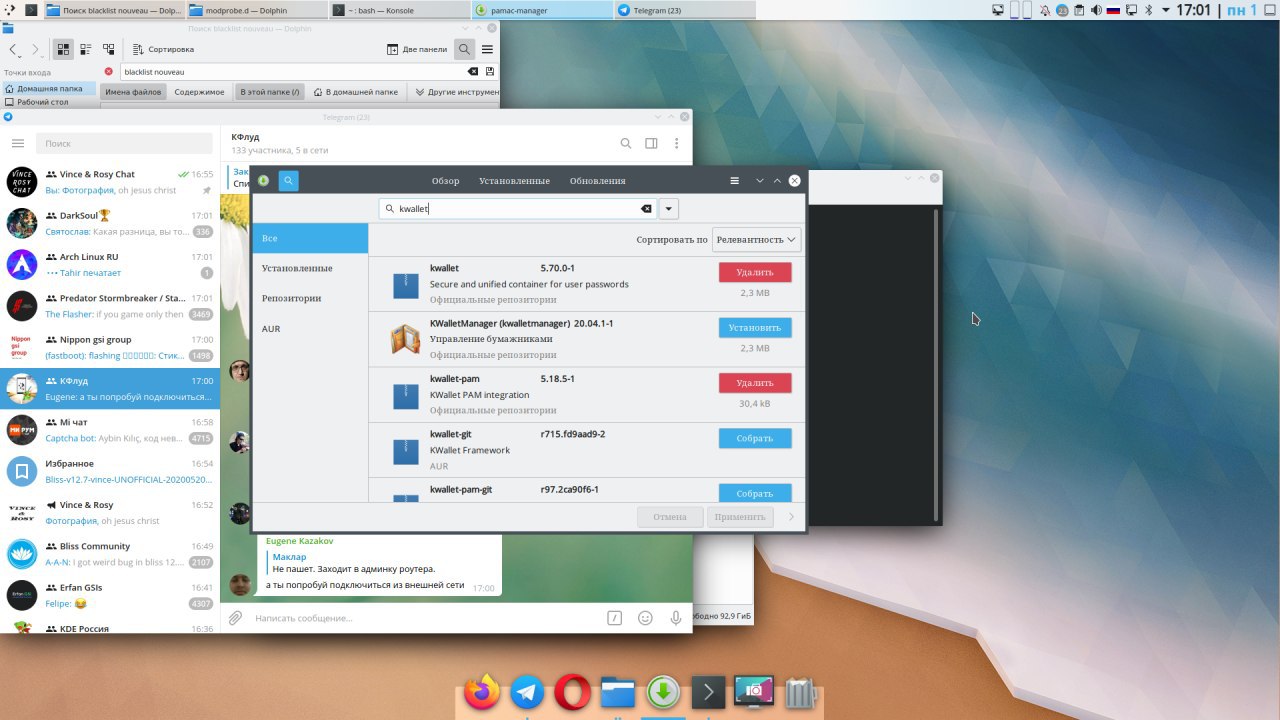Switch to bash Konsole taskbar entry
This screenshot has width=1280, height=720.
[x=398, y=10]
